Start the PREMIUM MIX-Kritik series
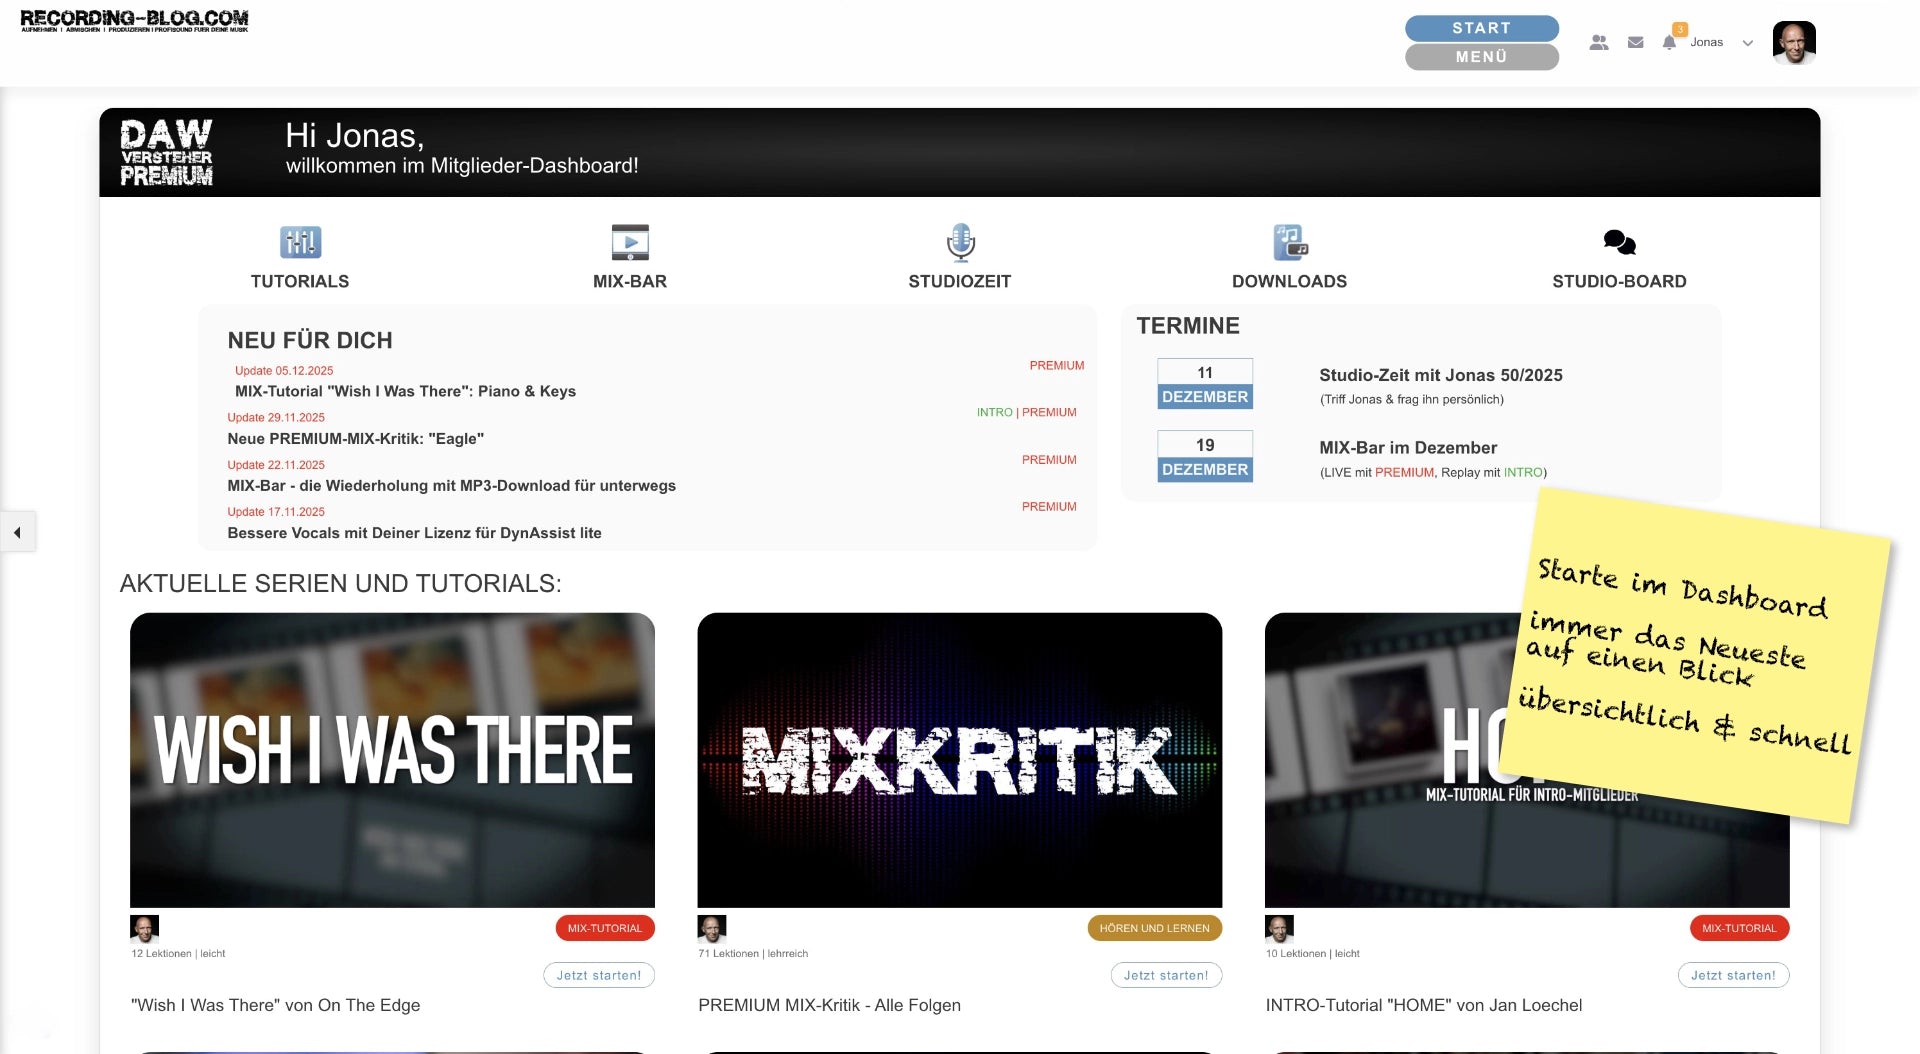This screenshot has width=1920, height=1054. [1166, 975]
